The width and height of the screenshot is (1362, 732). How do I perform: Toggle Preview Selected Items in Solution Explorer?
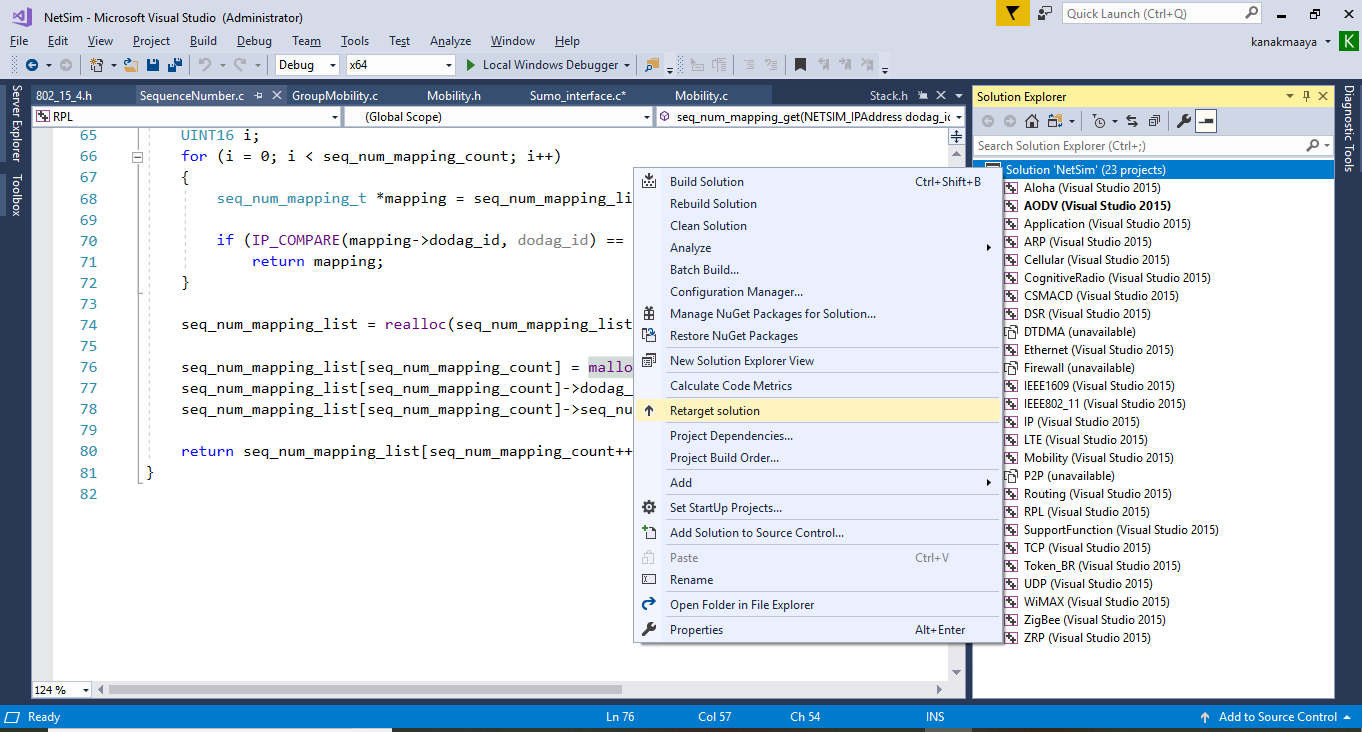point(1205,121)
